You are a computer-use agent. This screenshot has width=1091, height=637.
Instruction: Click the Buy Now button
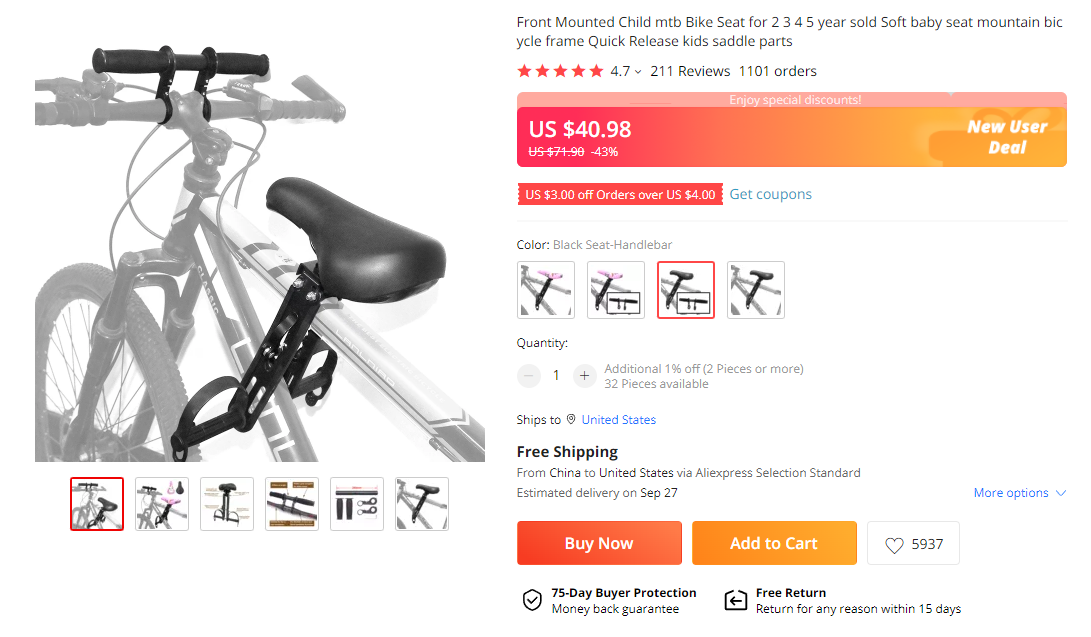(x=599, y=543)
